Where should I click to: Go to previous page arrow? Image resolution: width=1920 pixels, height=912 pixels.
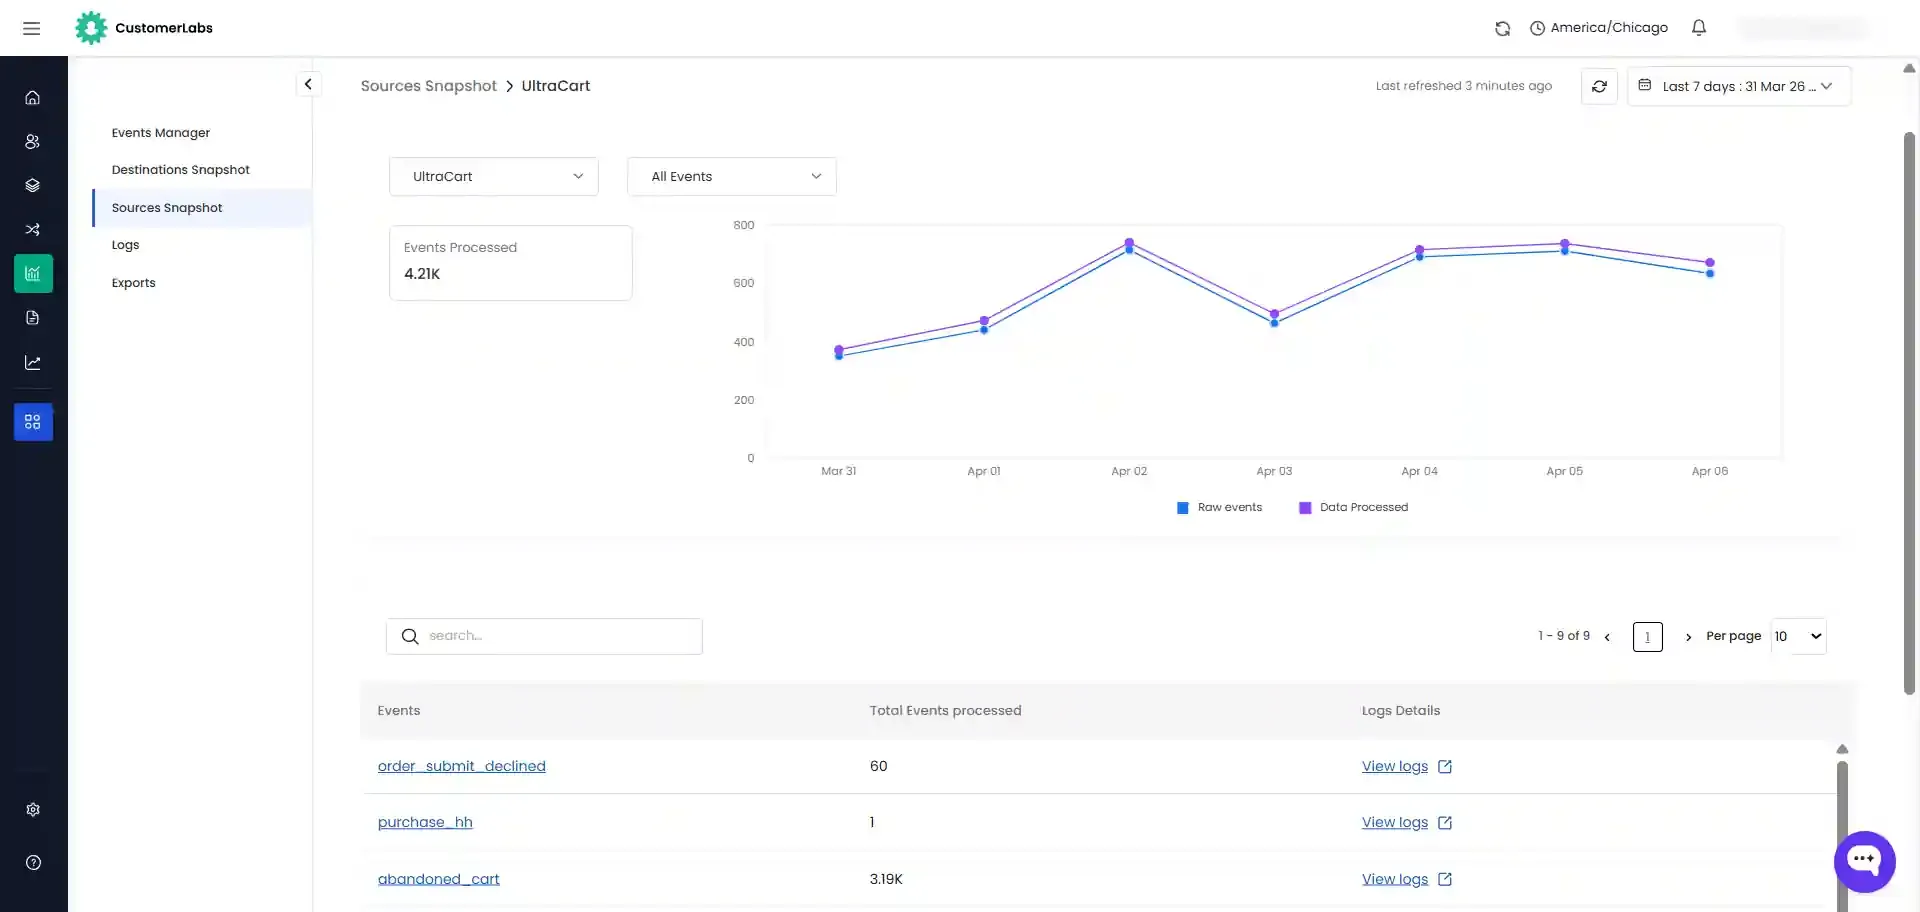point(1607,637)
